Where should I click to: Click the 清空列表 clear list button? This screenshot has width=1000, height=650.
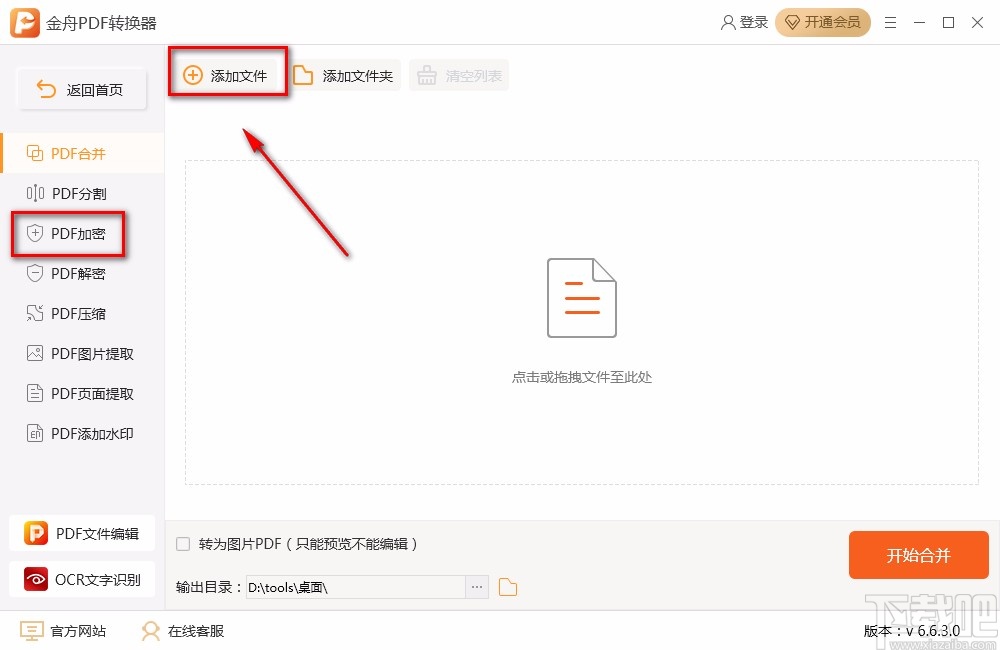pos(459,74)
